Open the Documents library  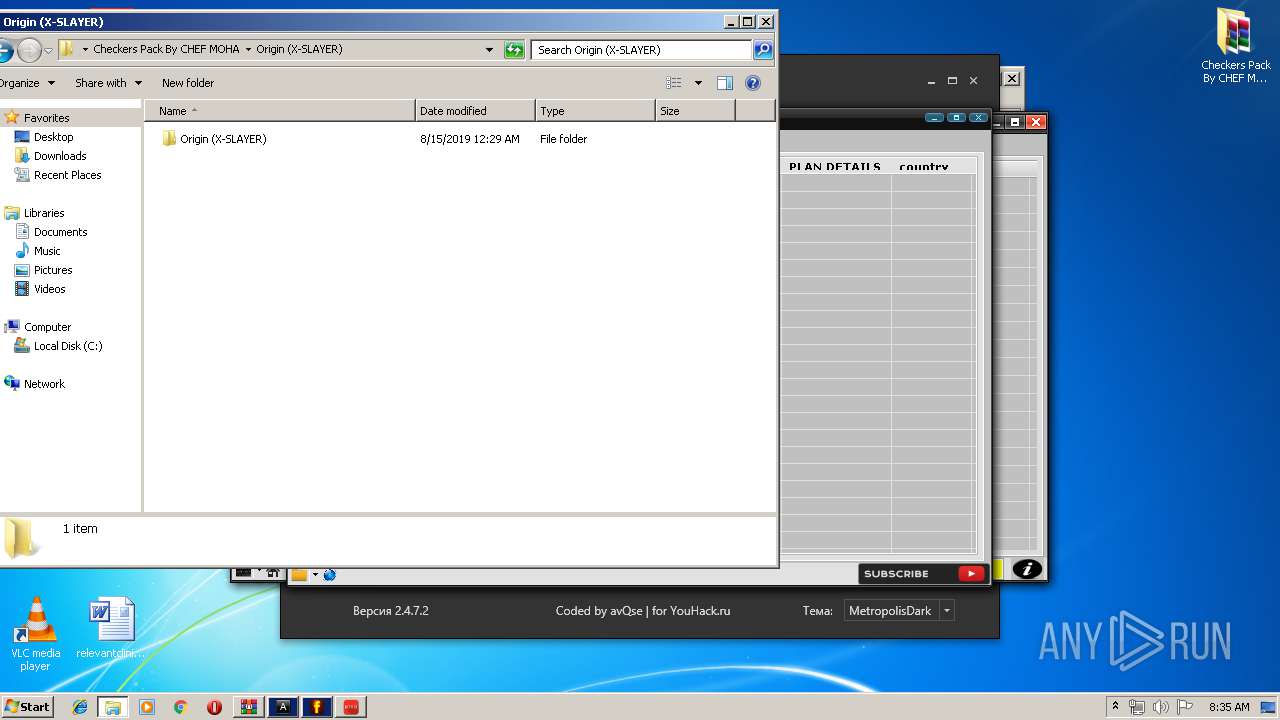tap(60, 232)
